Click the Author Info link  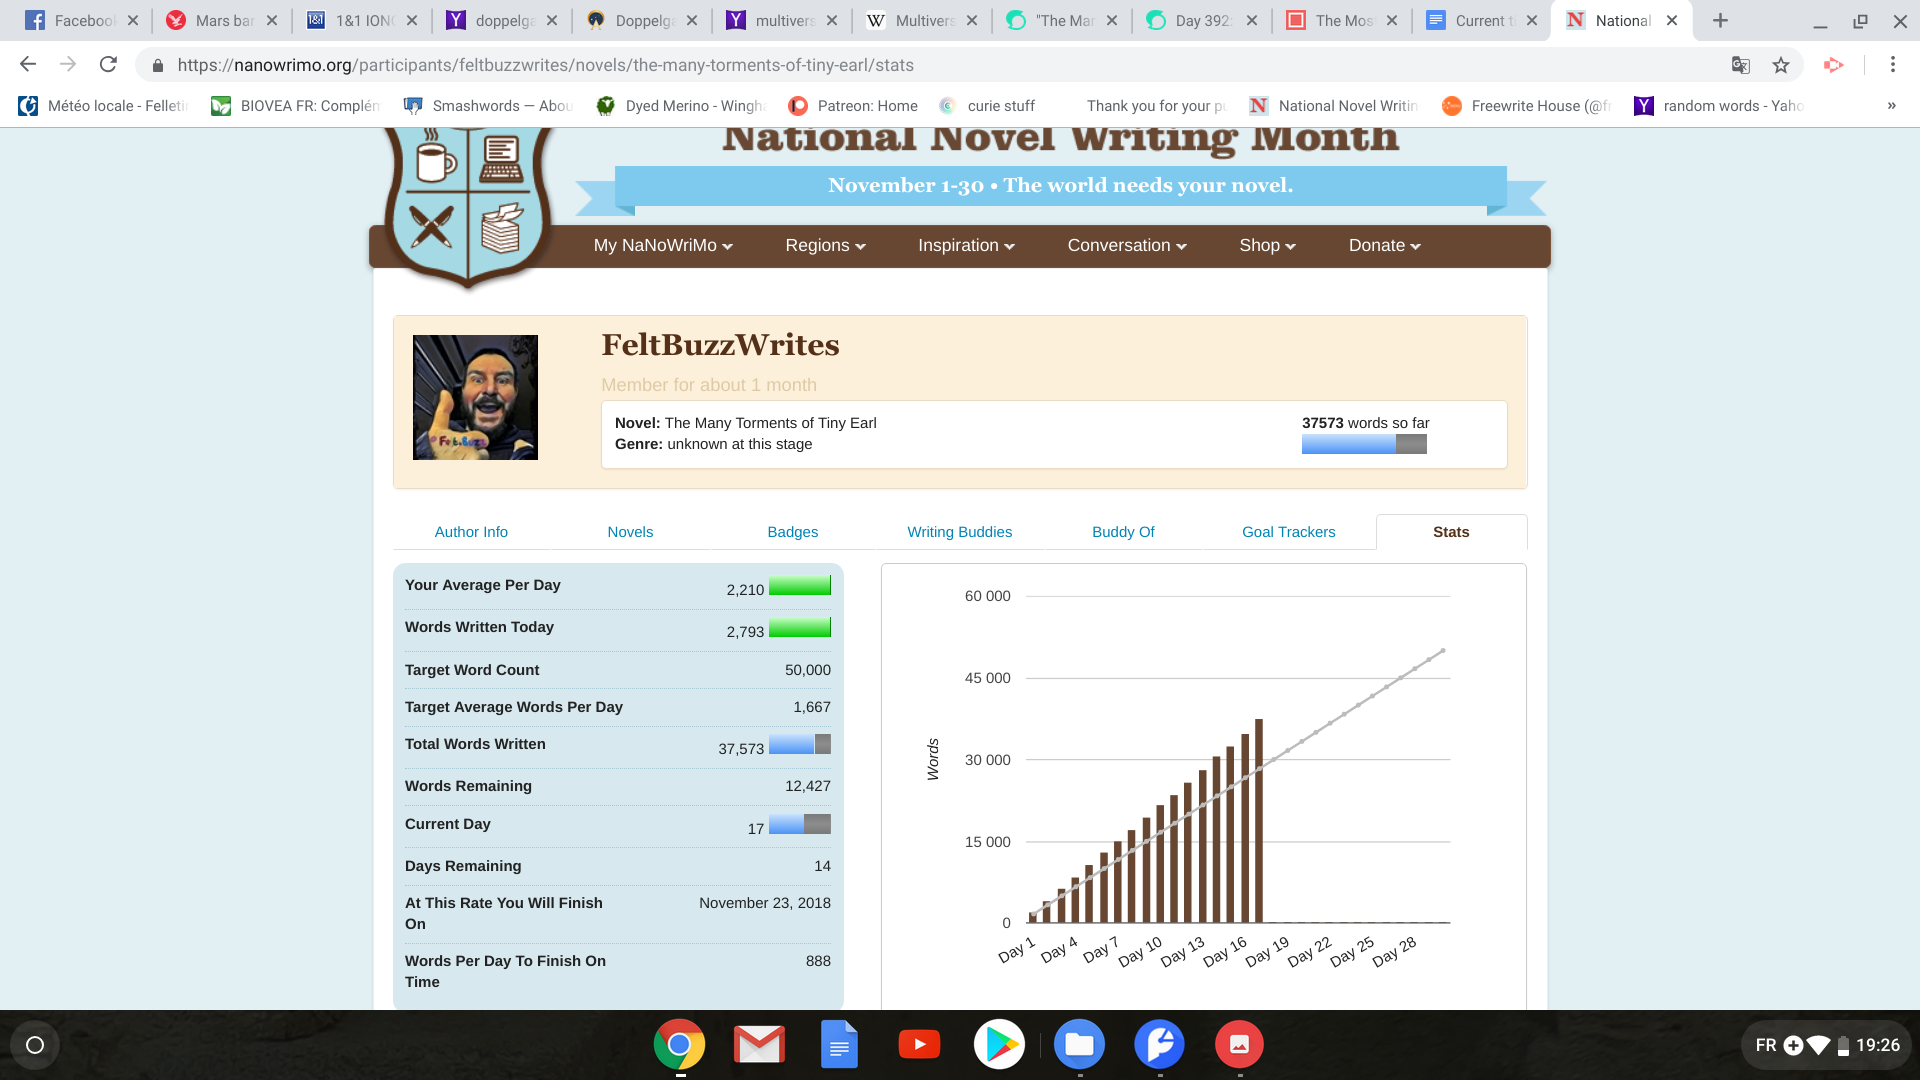(471, 532)
